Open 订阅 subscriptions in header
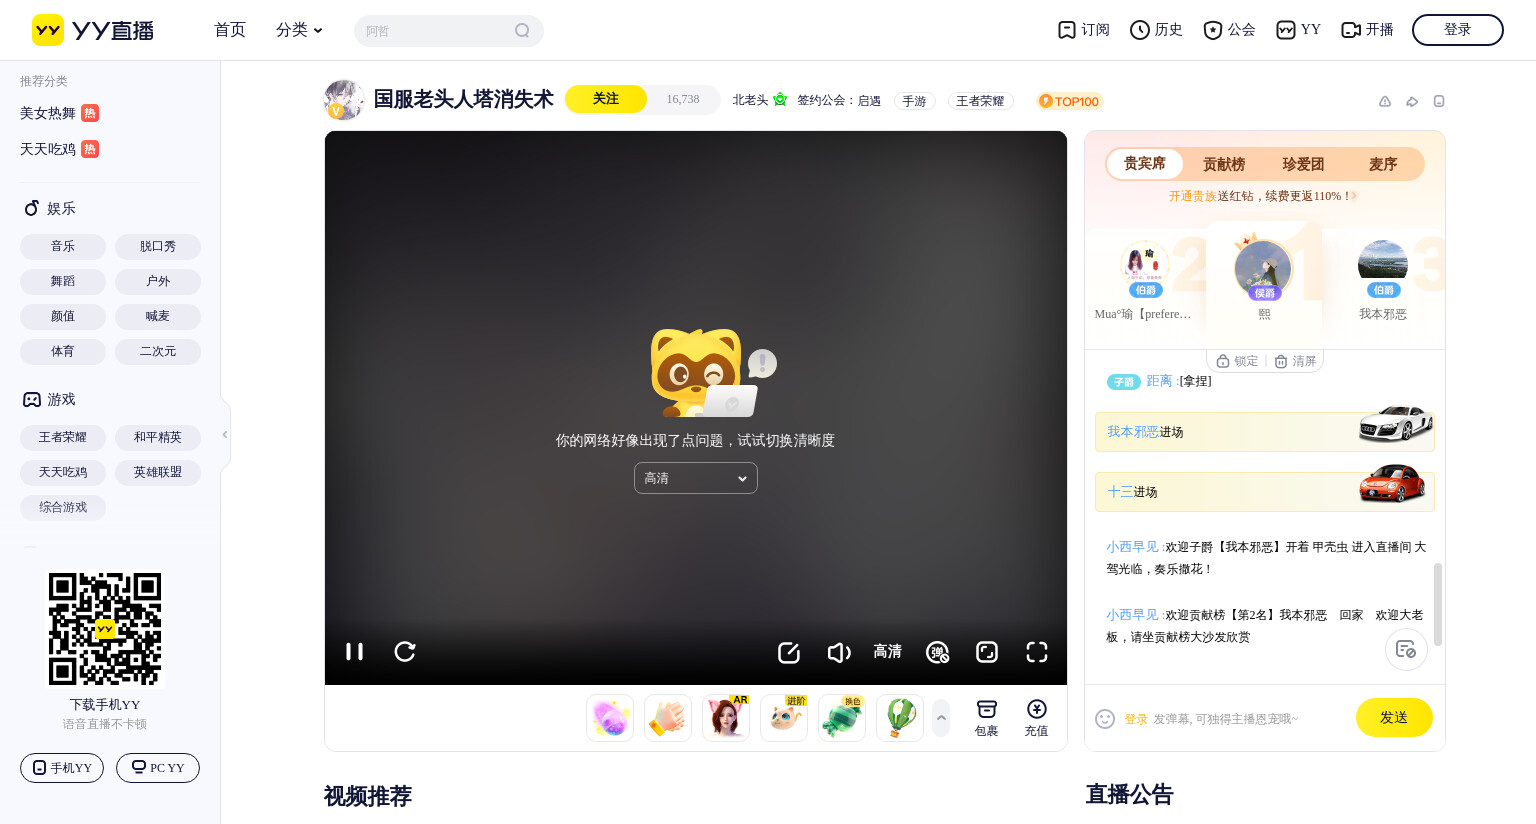The image size is (1536, 824). tap(1084, 30)
